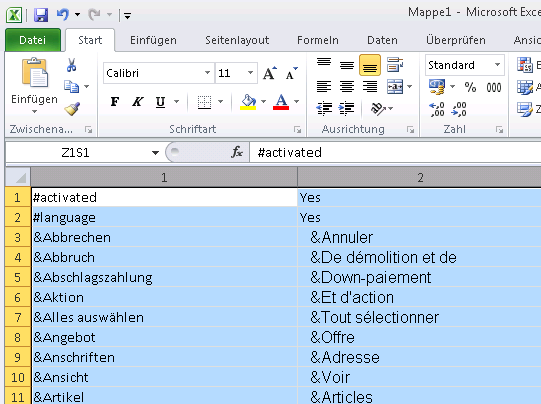Click the fx insert function button
Screen dimensions: 541x404
point(237,152)
